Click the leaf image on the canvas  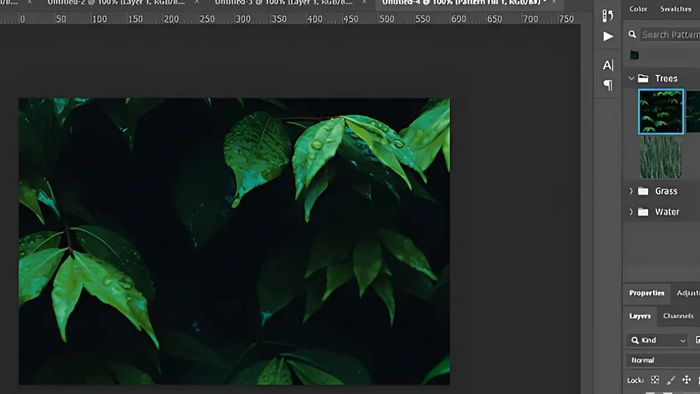234,241
